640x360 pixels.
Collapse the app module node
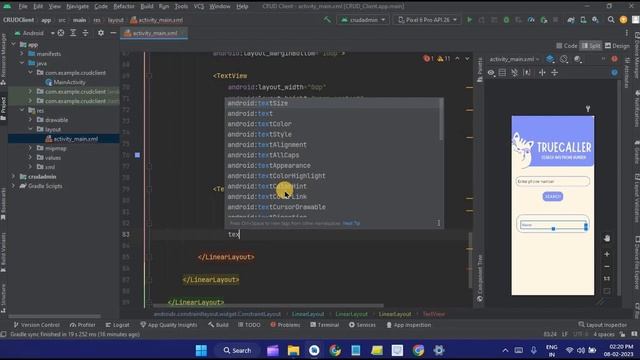click(x=14, y=44)
